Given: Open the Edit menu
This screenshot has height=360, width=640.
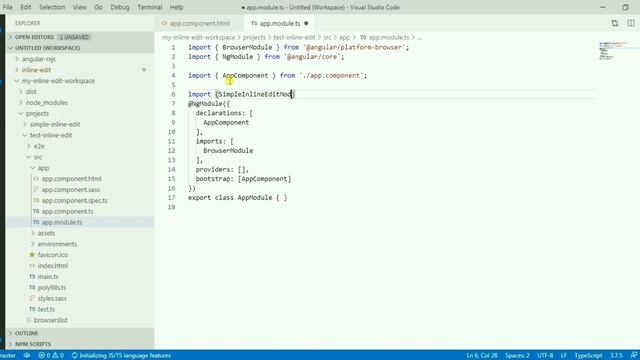Looking at the screenshot, I should [25, 7].
